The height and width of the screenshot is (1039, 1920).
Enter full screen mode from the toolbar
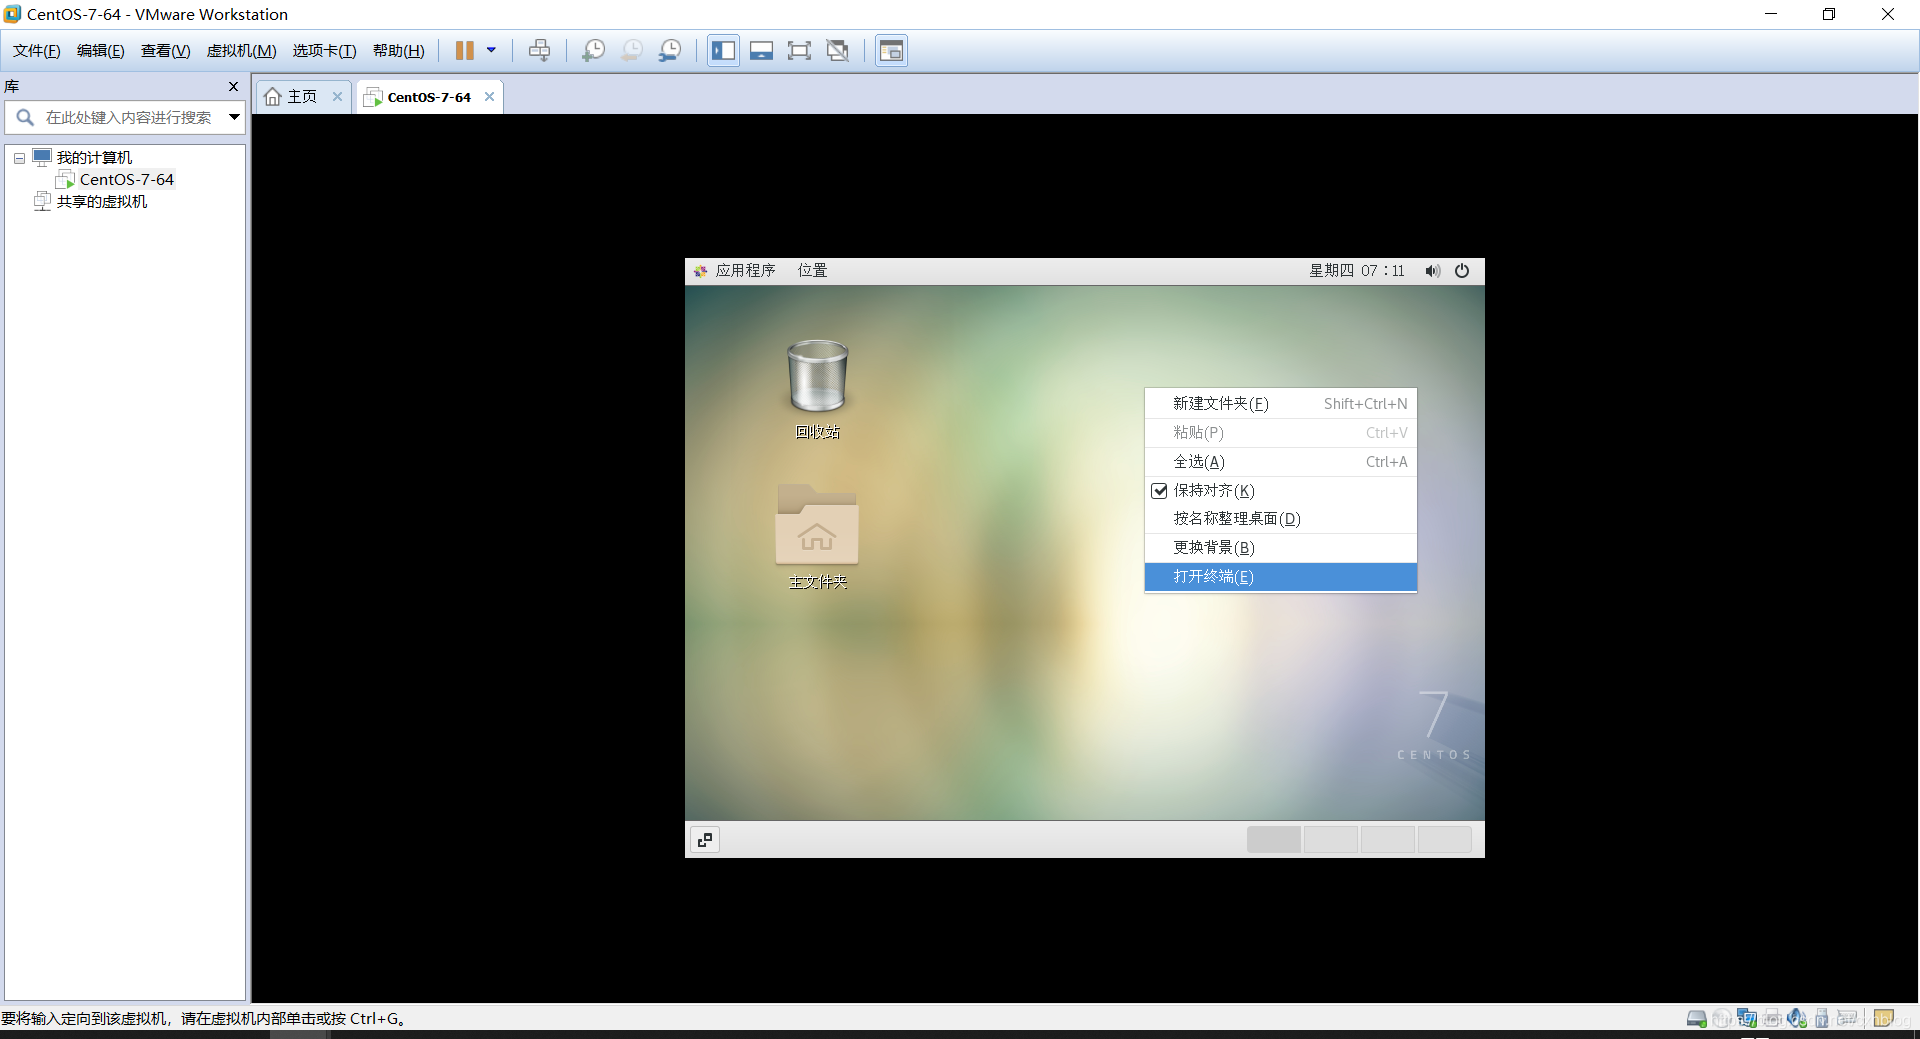799,50
